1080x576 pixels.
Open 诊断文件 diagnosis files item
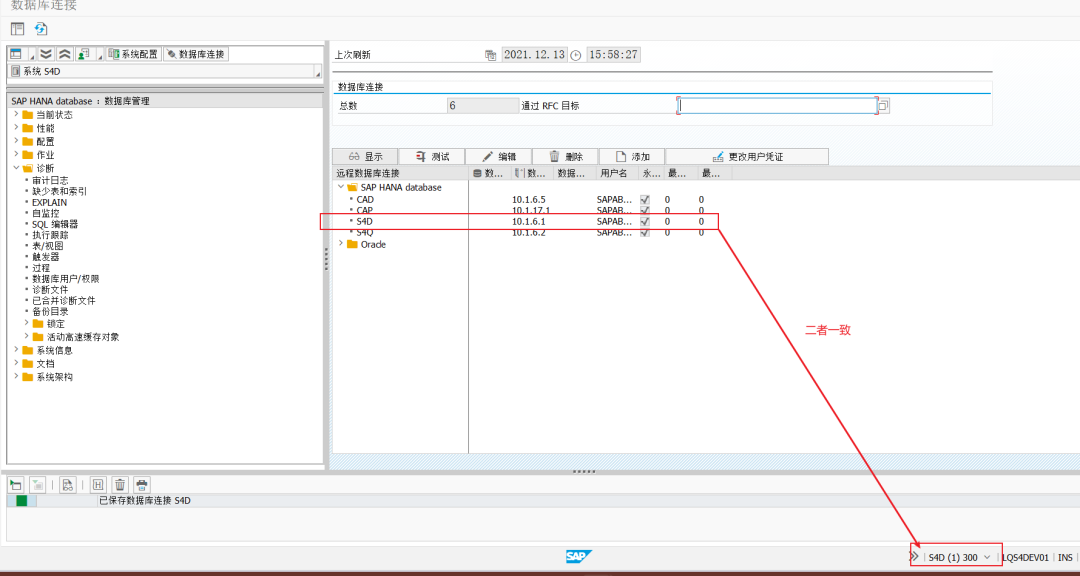tap(50, 289)
